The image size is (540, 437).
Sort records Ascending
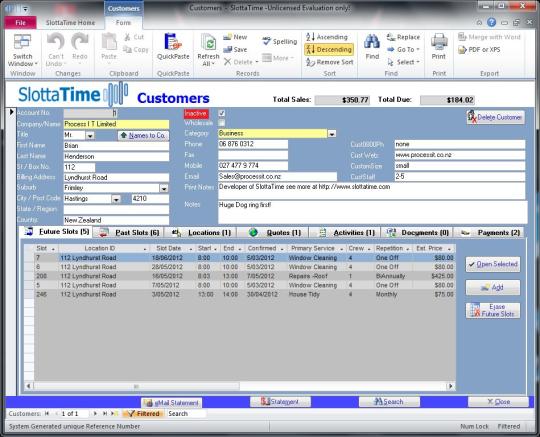click(327, 37)
